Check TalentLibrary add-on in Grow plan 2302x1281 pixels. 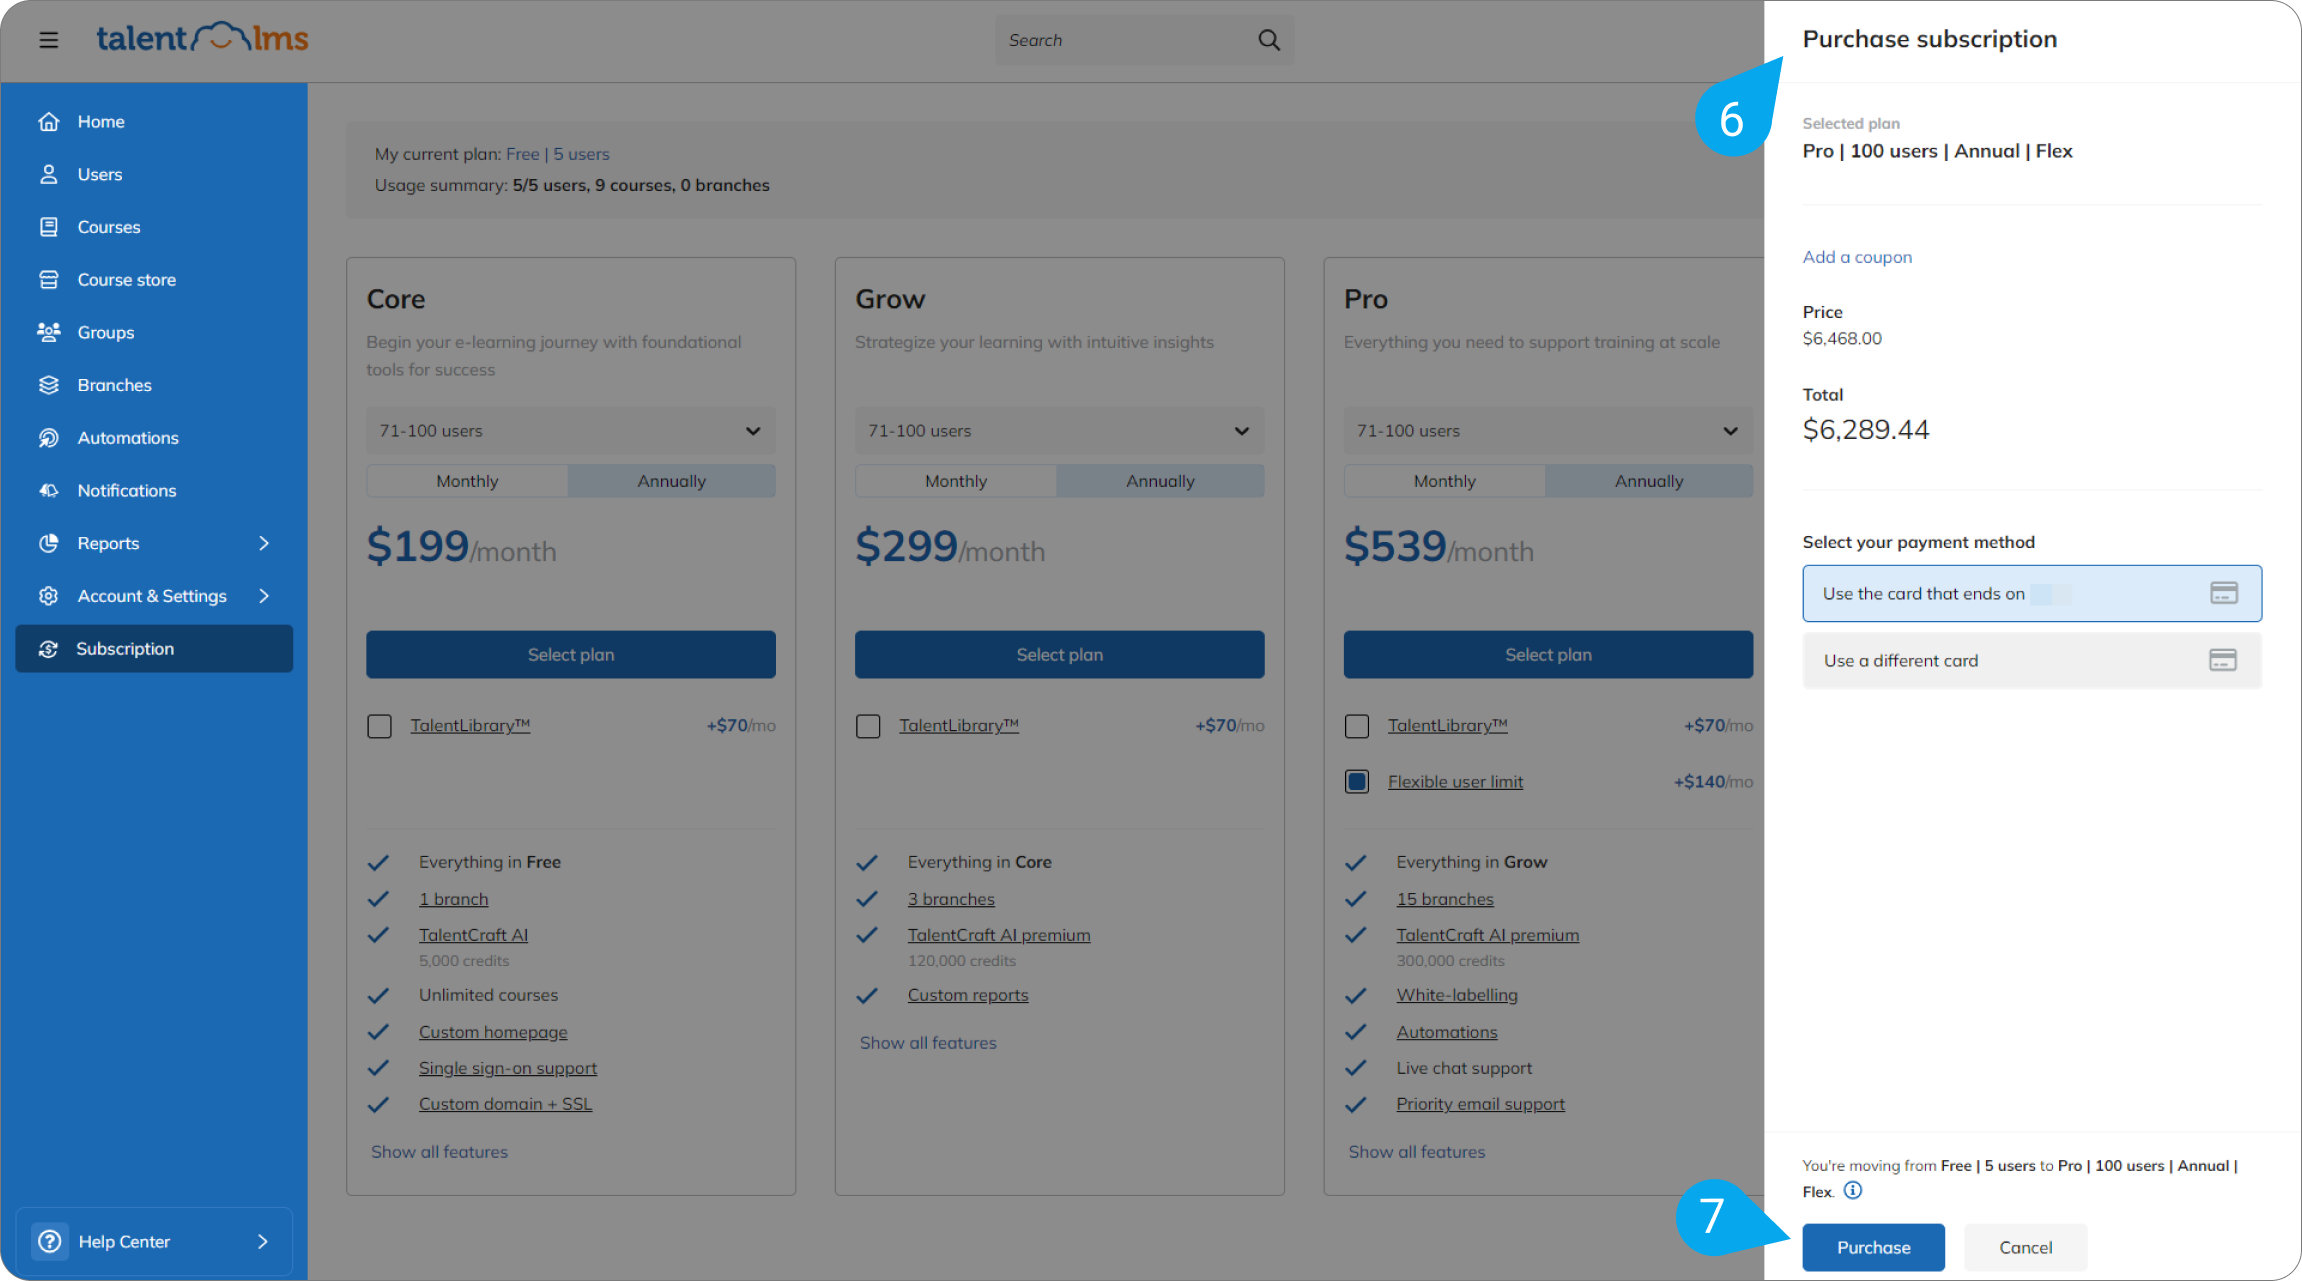(868, 726)
